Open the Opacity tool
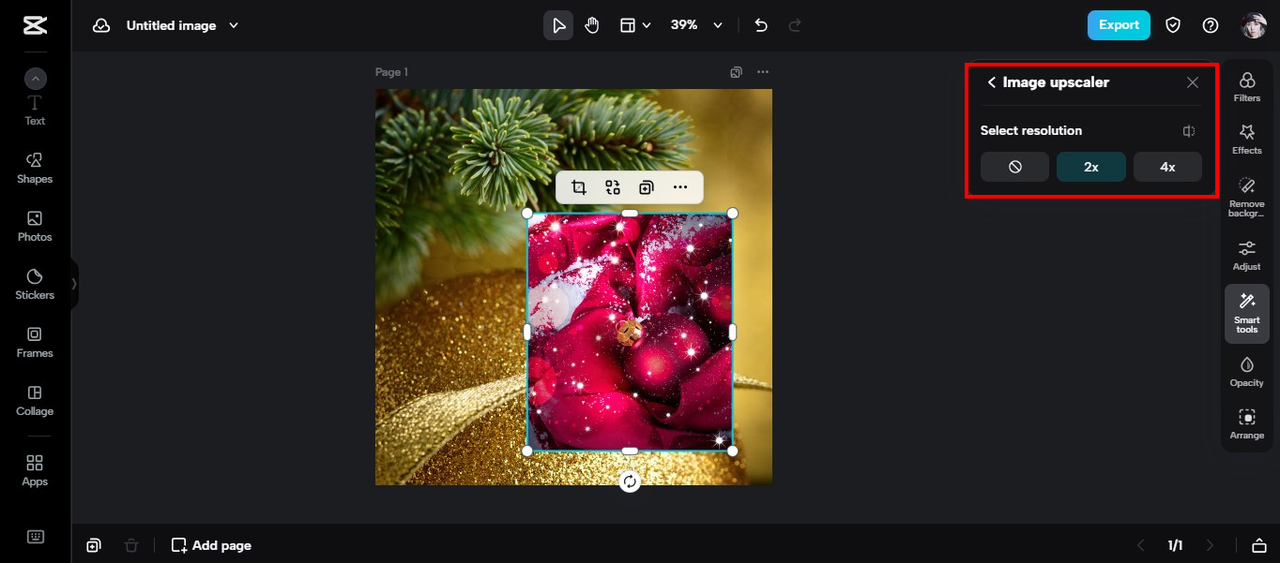The width and height of the screenshot is (1280, 563). [1247, 371]
